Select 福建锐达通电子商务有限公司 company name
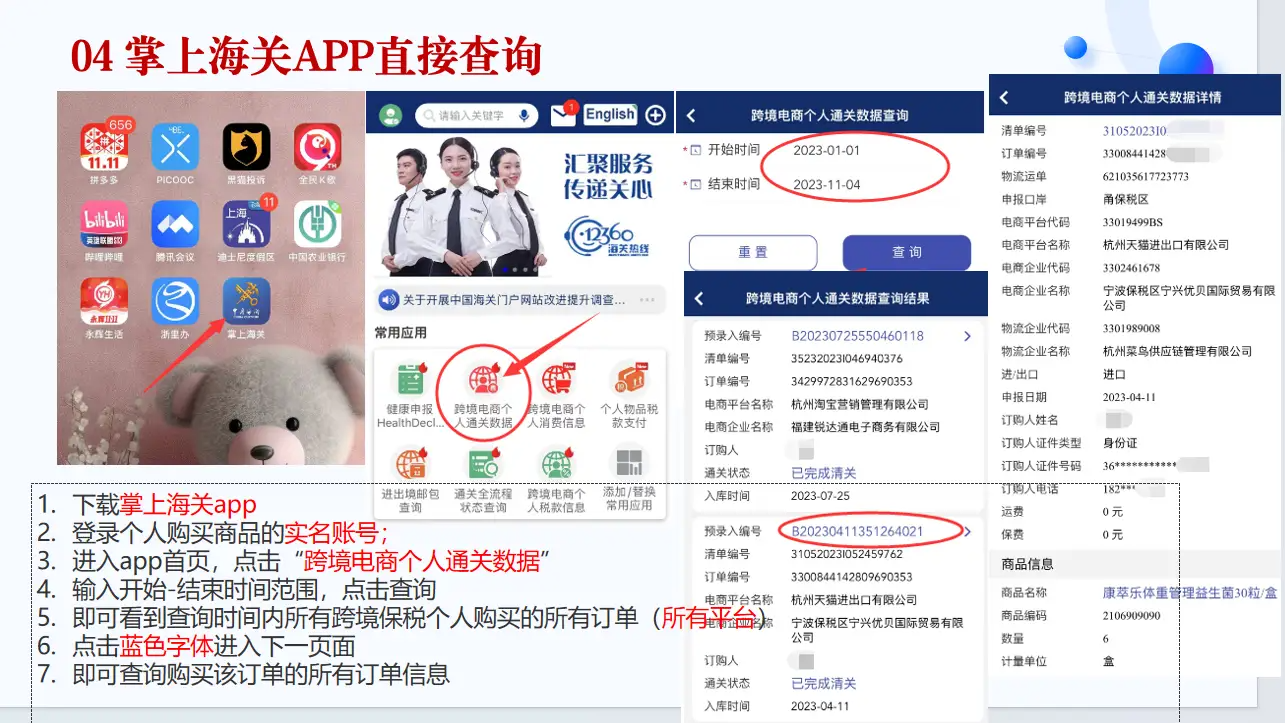The width and height of the screenshot is (1285, 723). click(x=866, y=427)
